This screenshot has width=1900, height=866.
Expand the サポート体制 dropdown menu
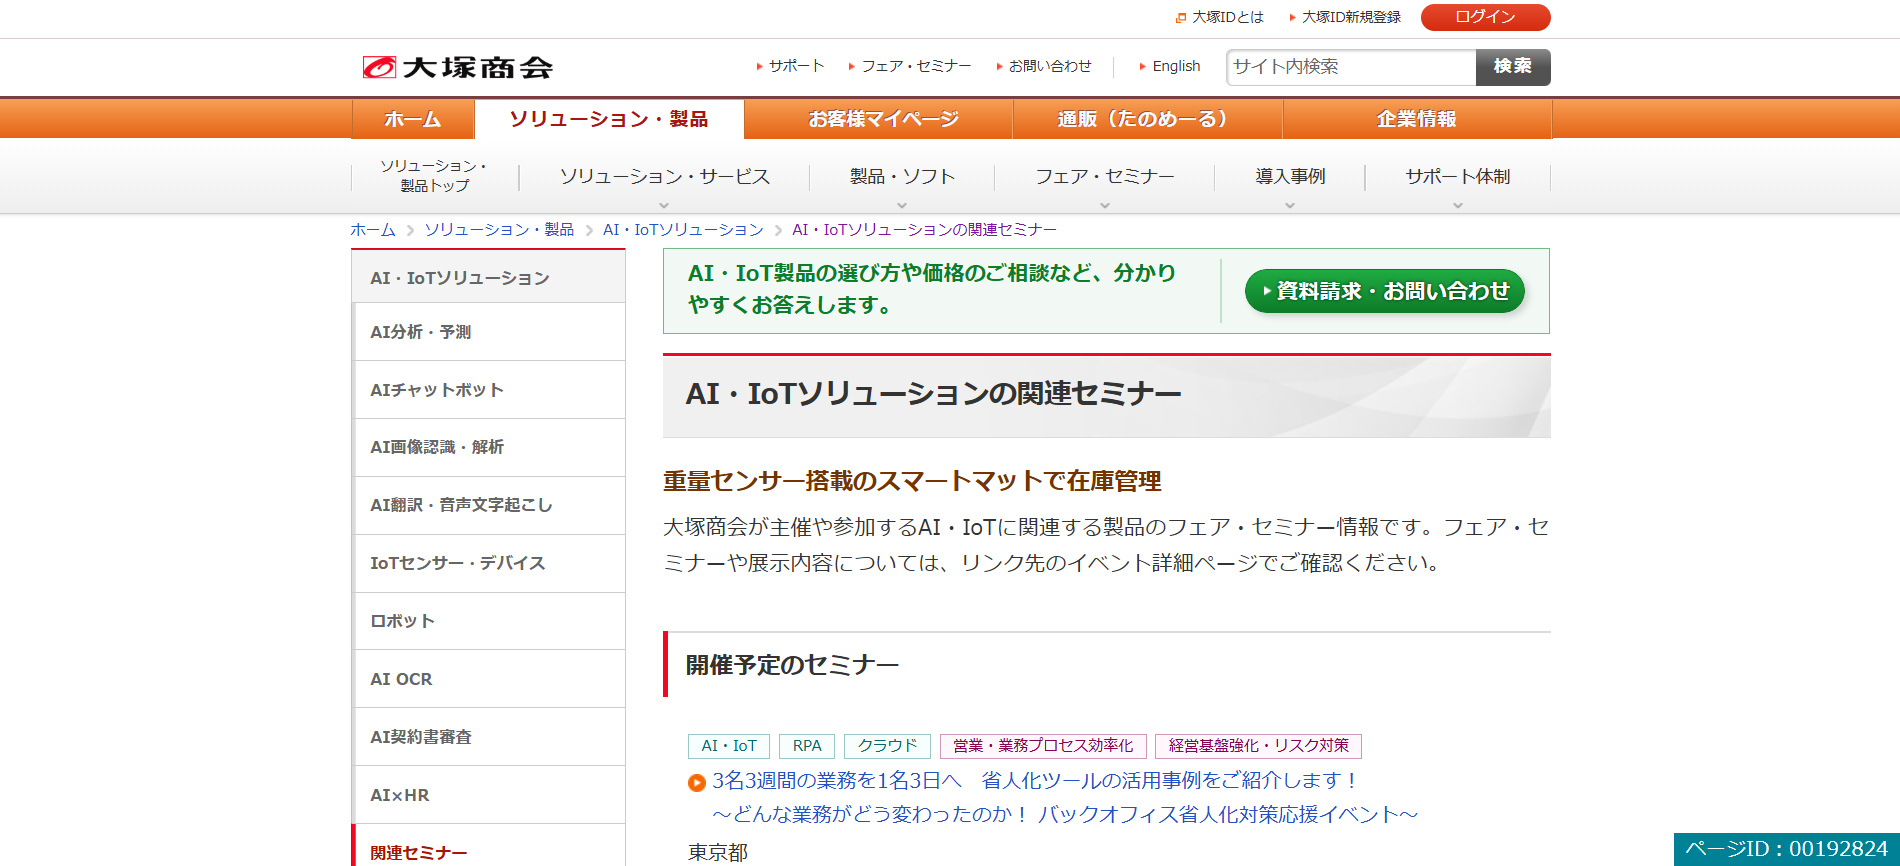pos(1457,177)
